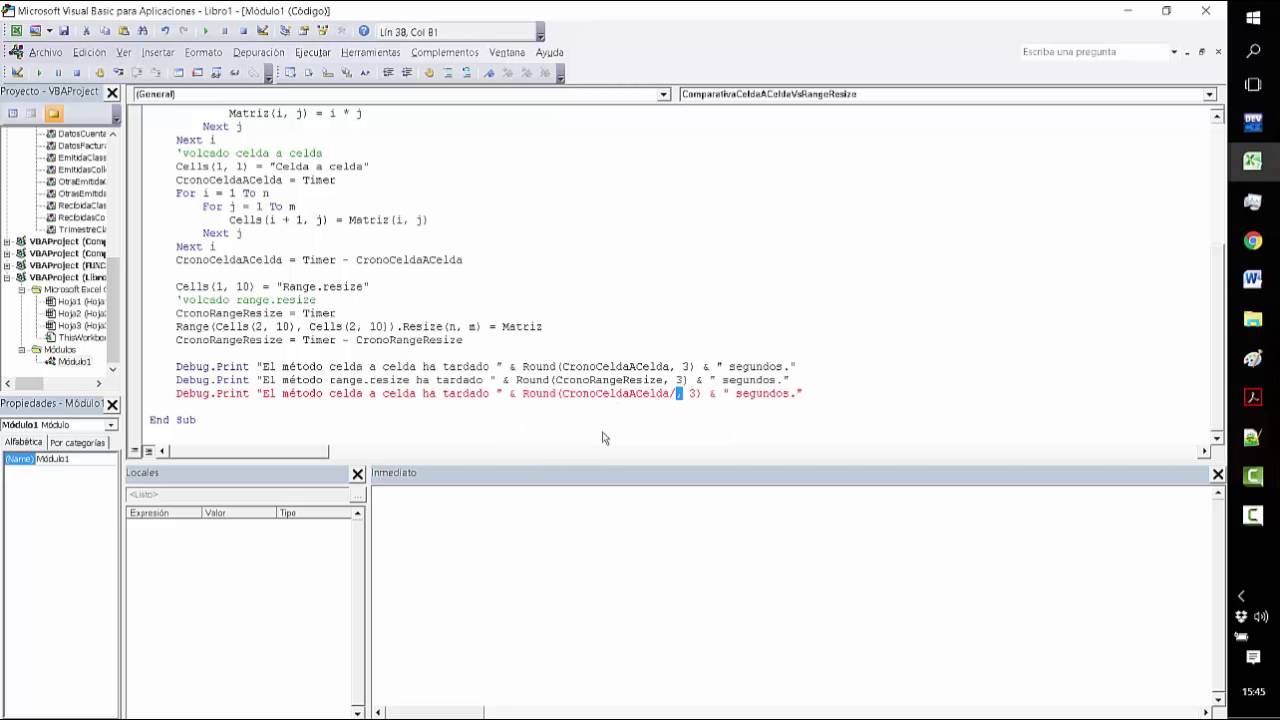Click the Expresión column header in Locales
This screenshot has height=720, width=1280.
point(163,513)
